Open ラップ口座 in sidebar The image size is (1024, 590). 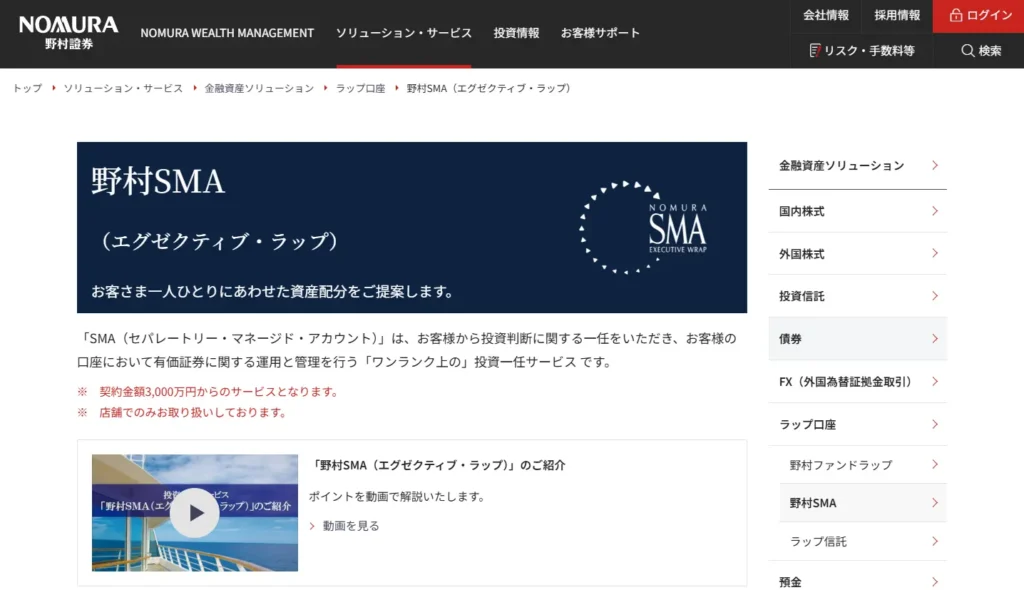857,424
